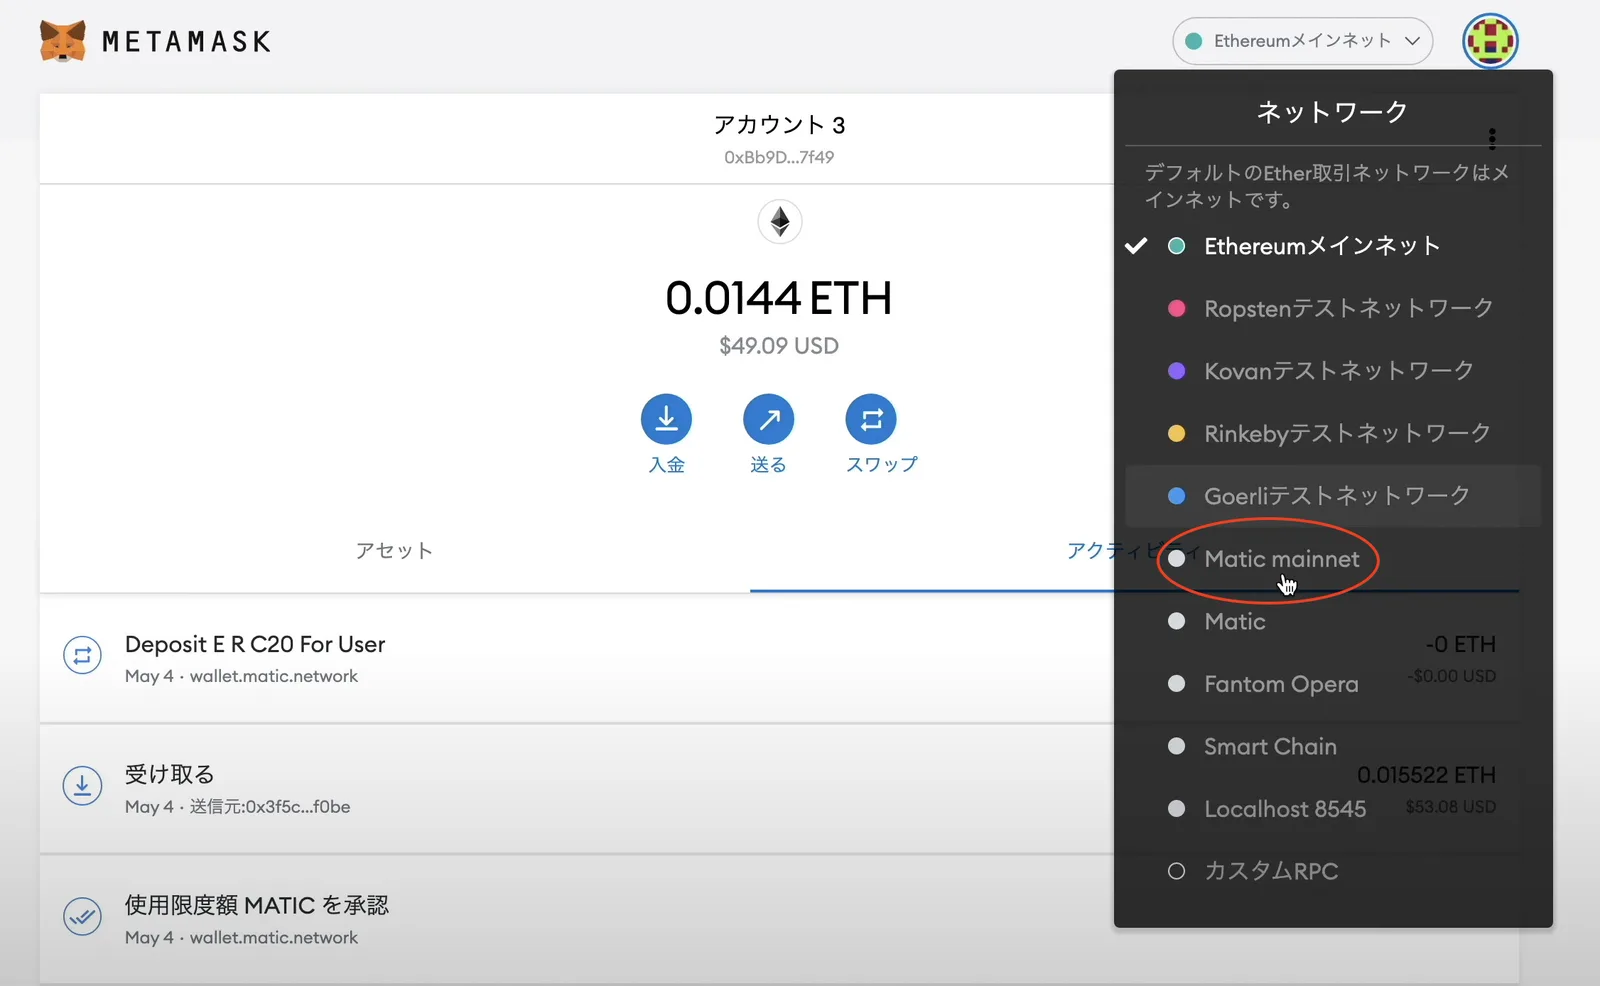Viewport: 1600px width, 986px height.
Task: Click the 送る label text
Action: pos(768,465)
